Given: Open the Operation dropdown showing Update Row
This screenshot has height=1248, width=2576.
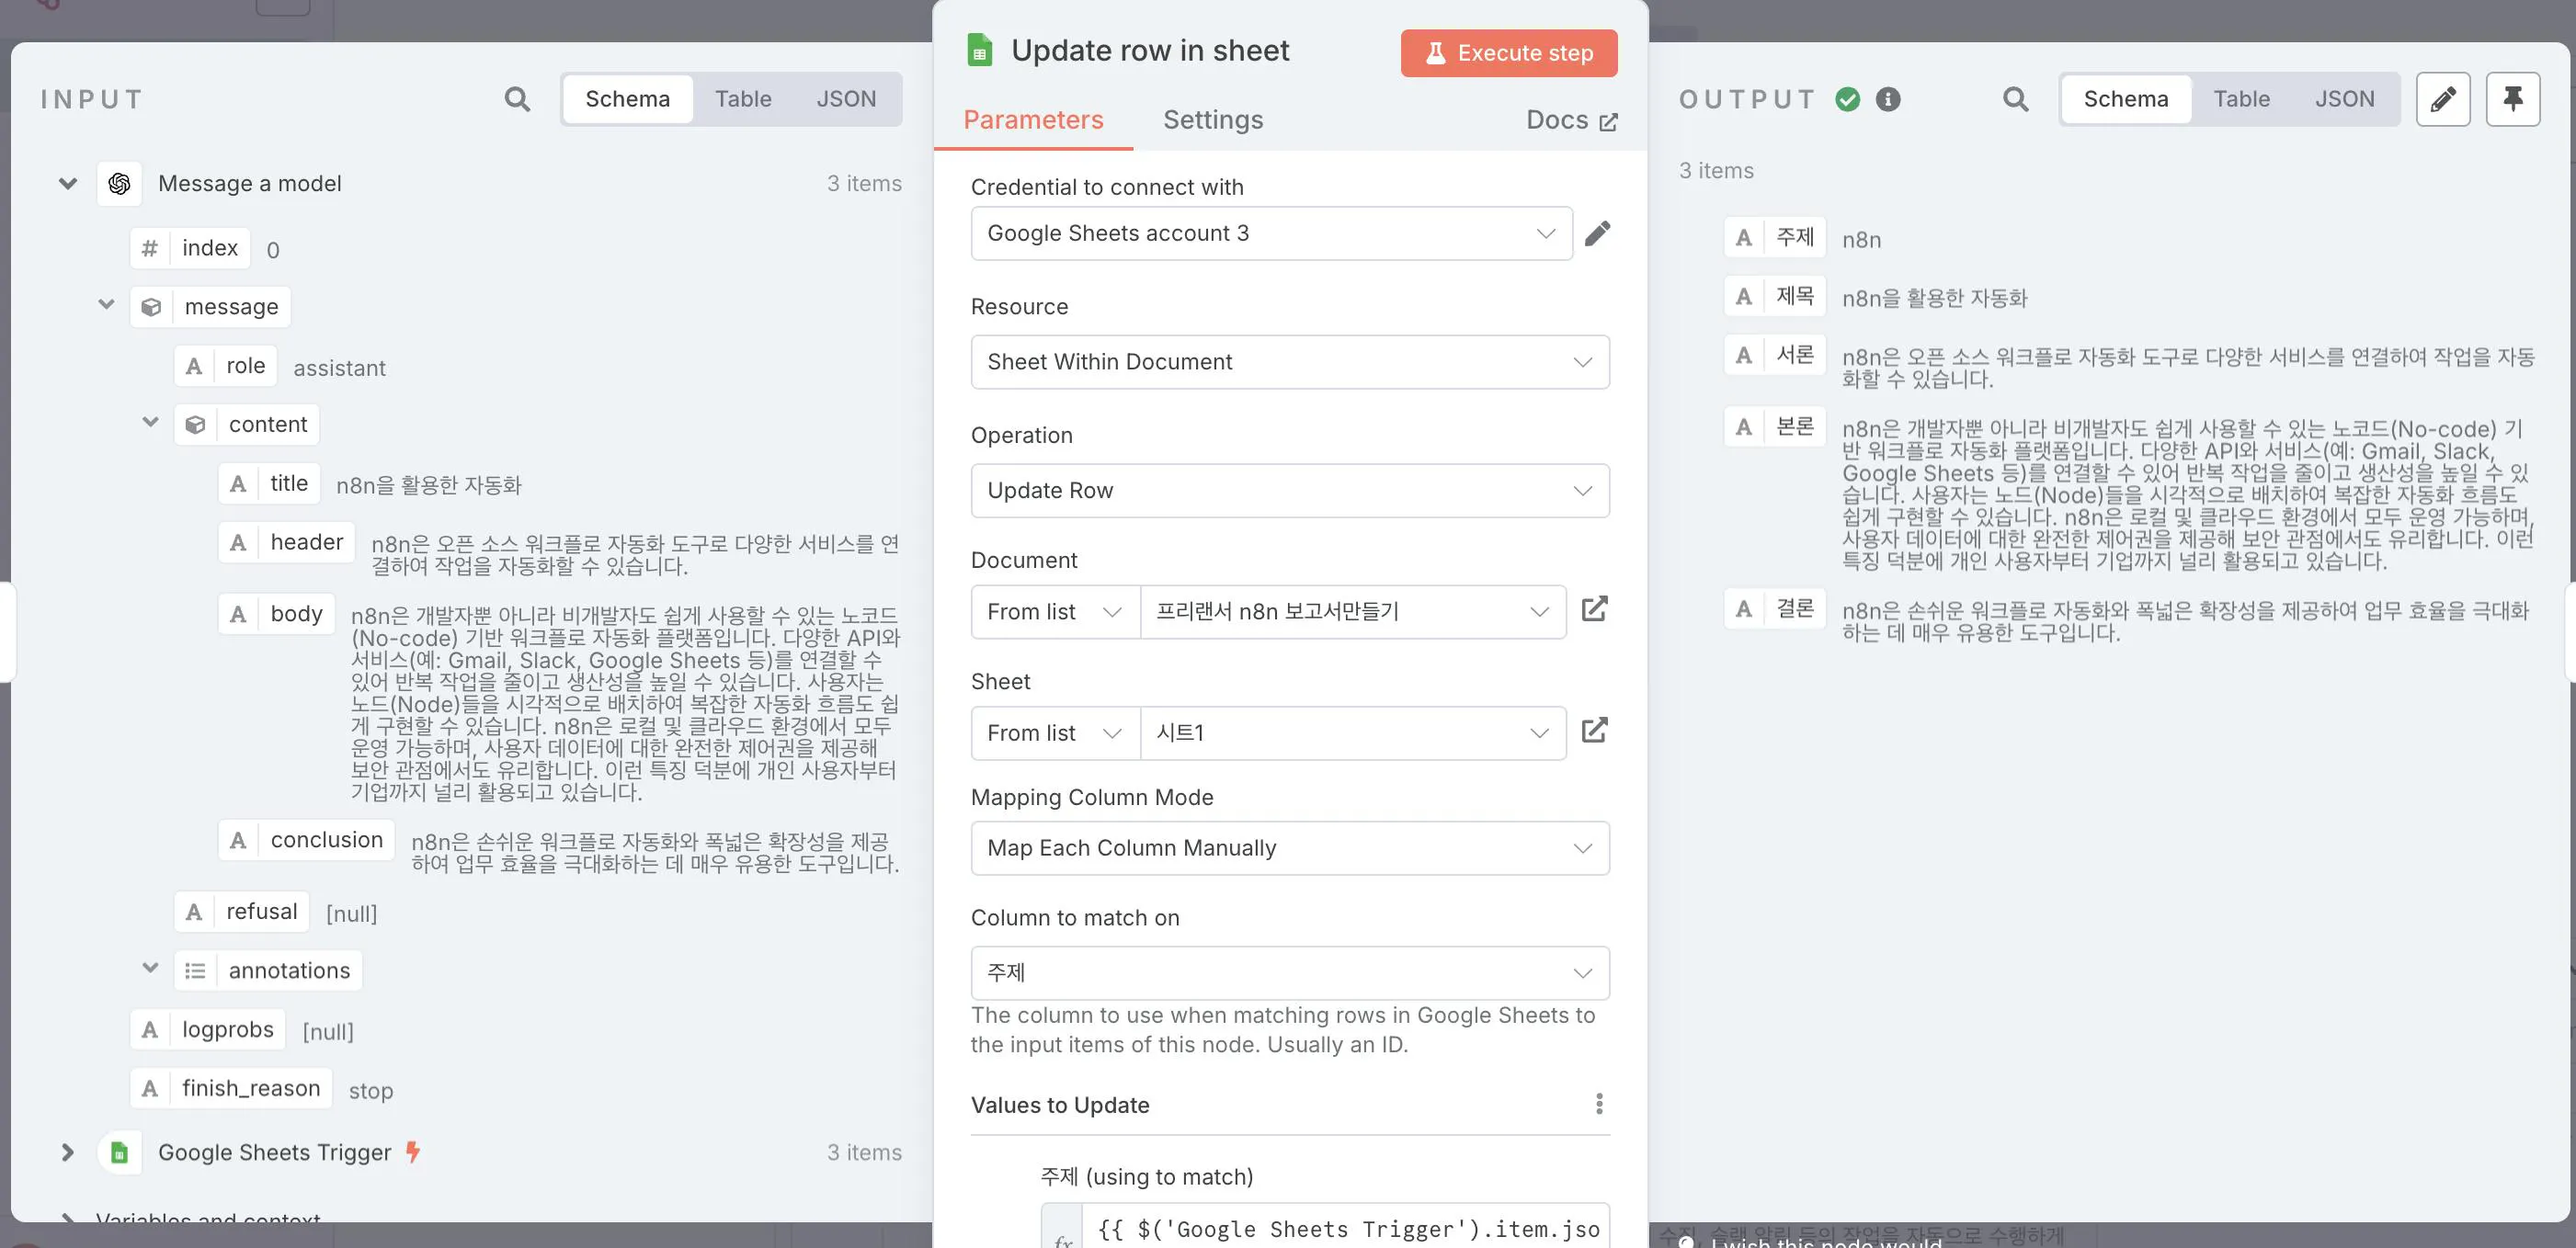Looking at the screenshot, I should (1289, 490).
